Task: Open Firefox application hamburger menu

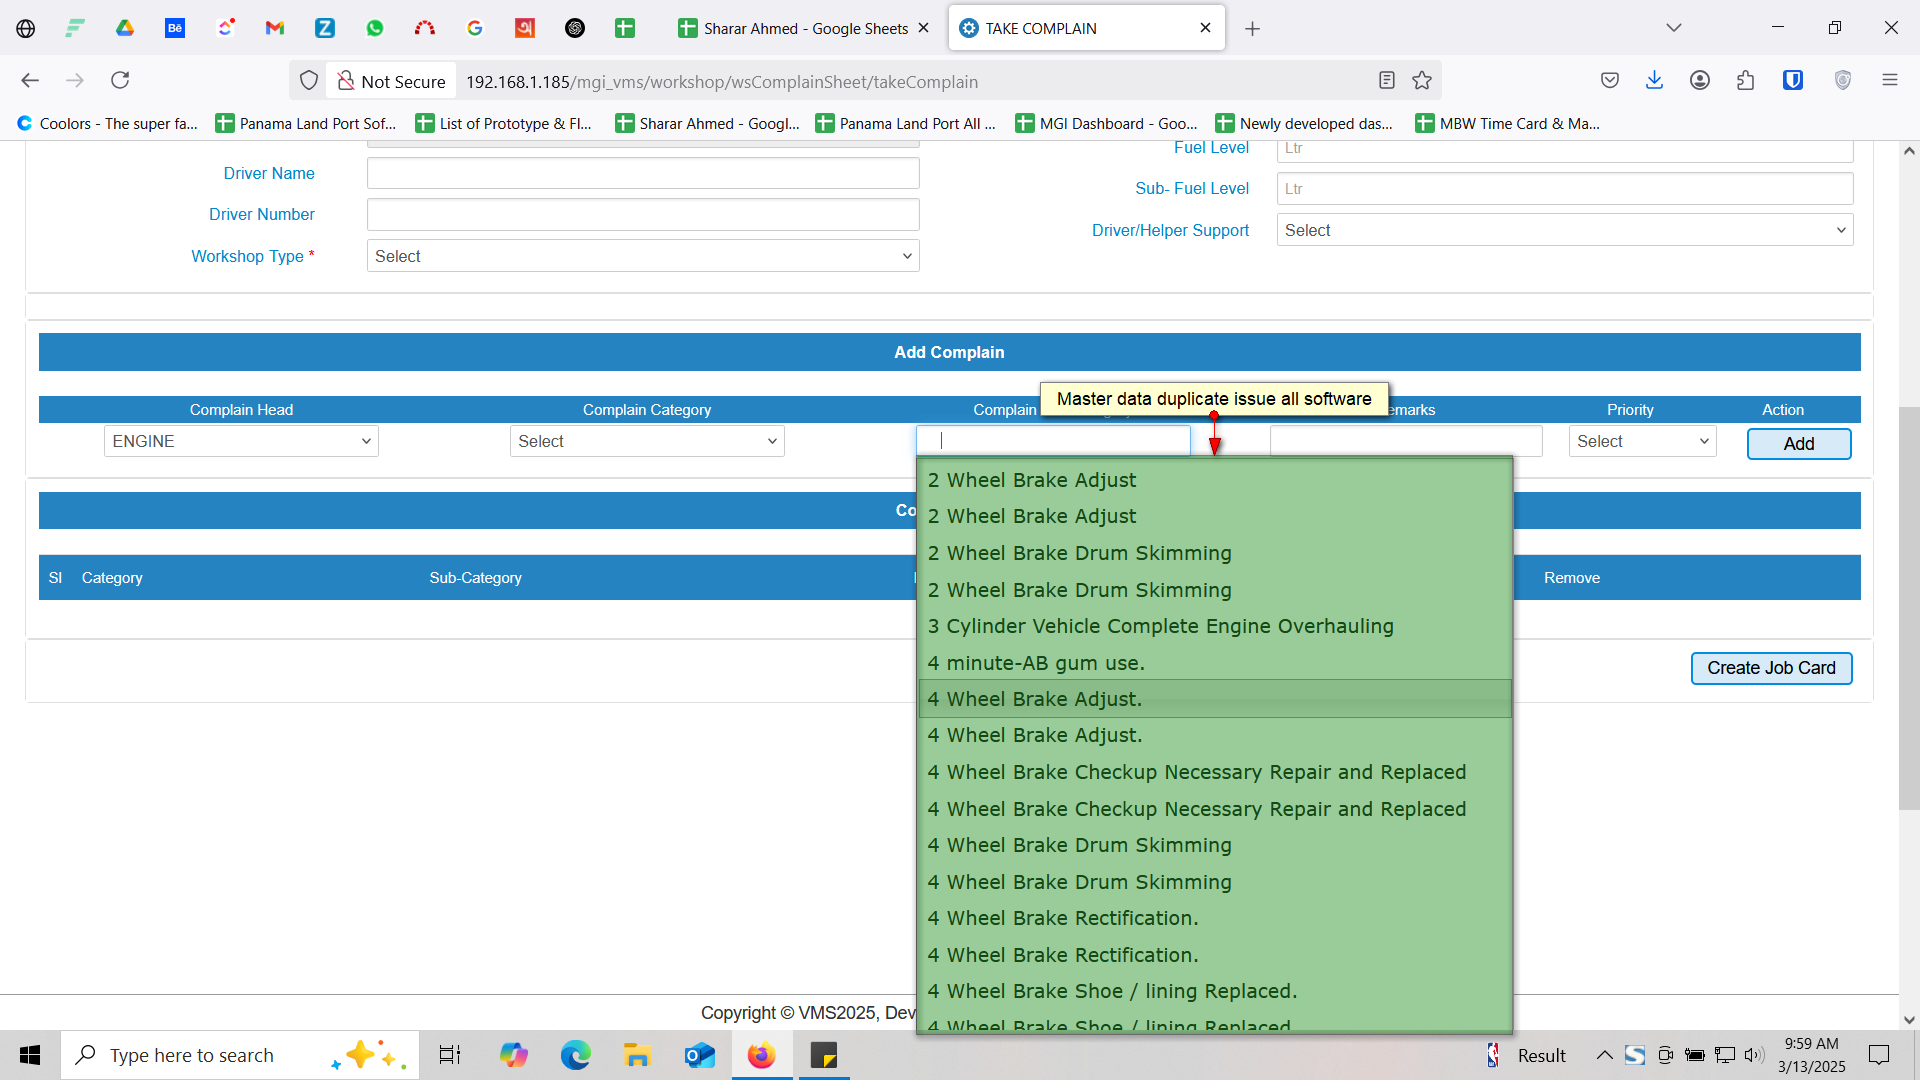Action: pos(1889,81)
